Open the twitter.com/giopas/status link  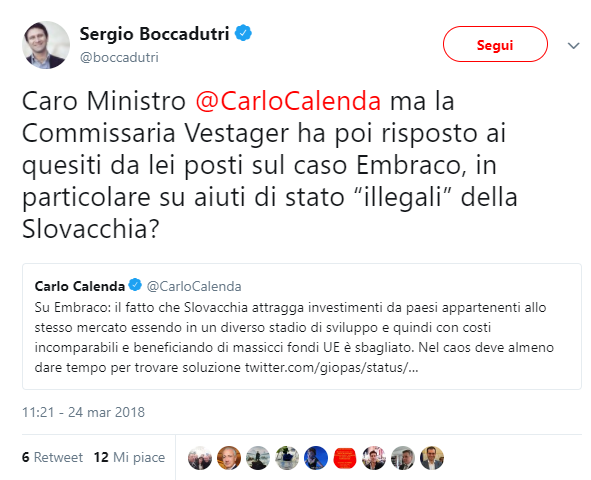coord(331,367)
